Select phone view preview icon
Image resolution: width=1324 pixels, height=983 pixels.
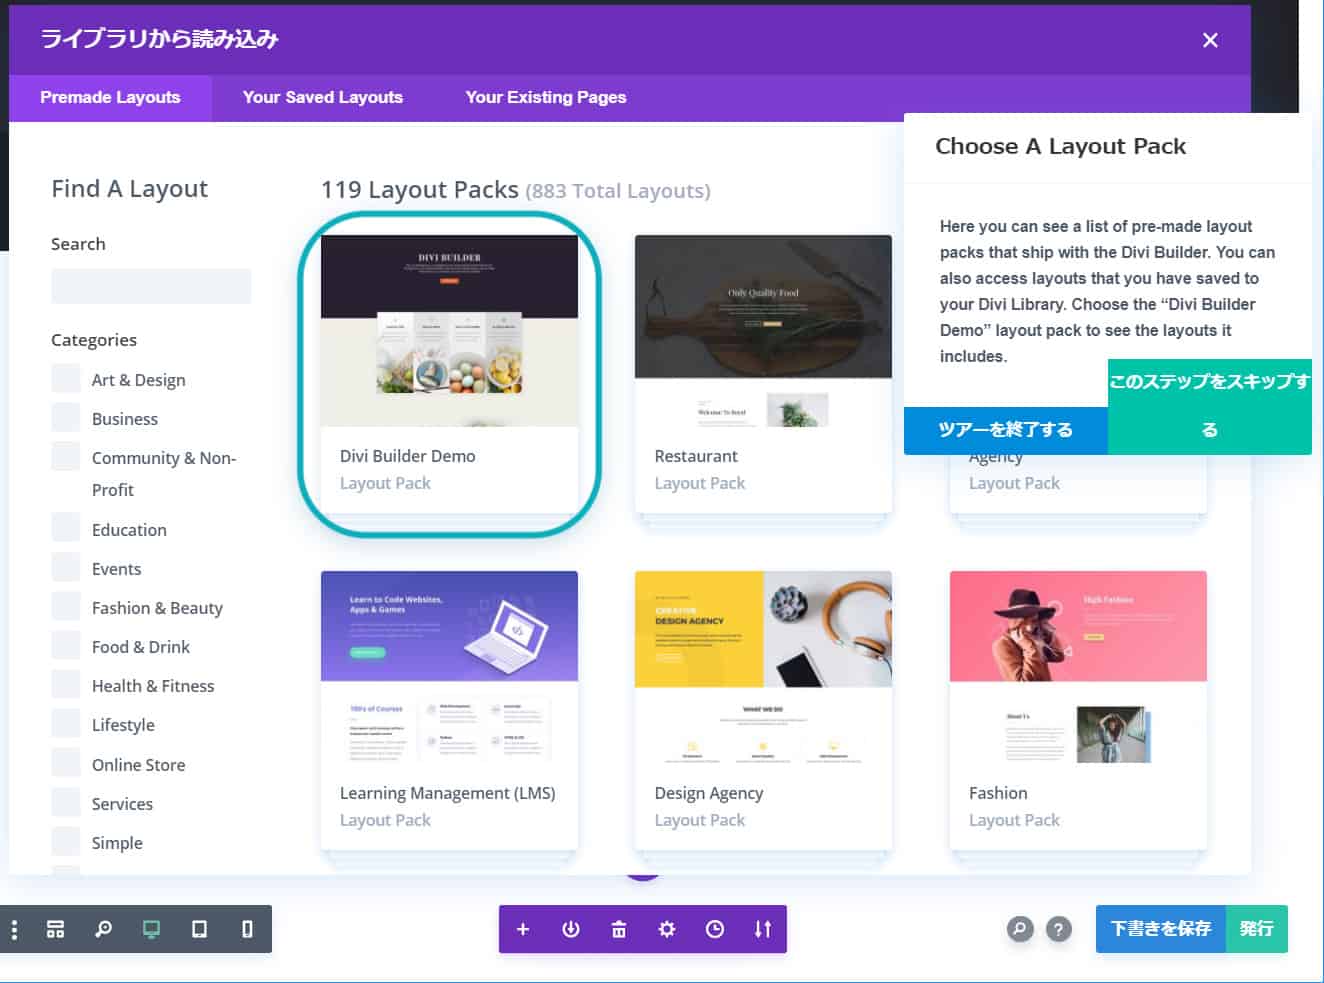(247, 929)
